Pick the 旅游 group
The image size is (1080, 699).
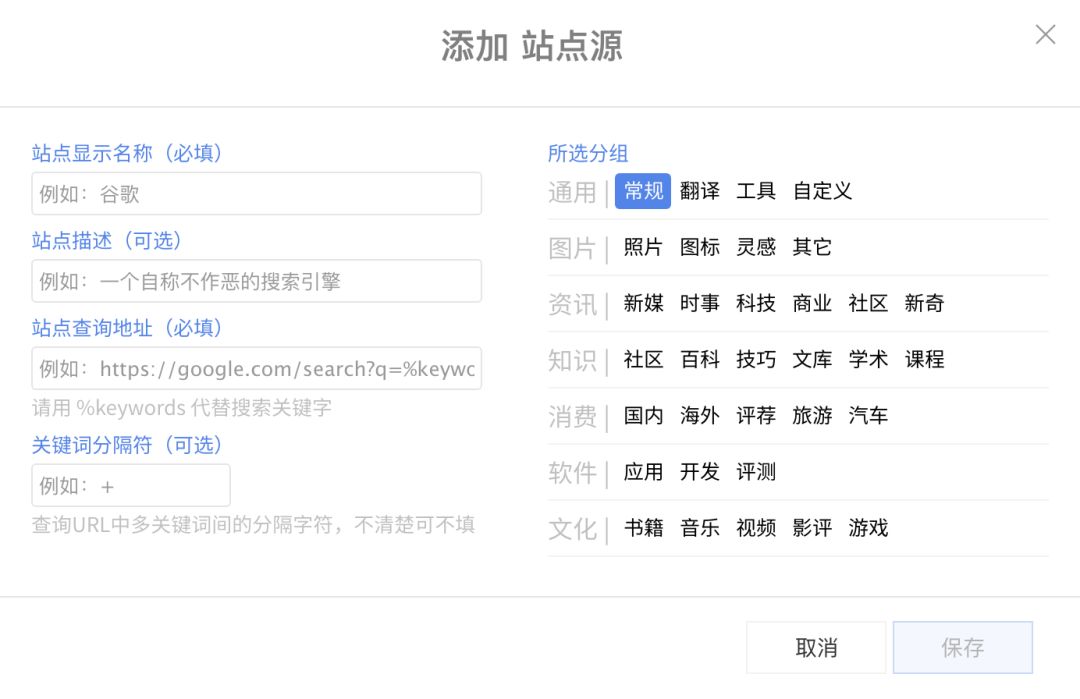(812, 415)
